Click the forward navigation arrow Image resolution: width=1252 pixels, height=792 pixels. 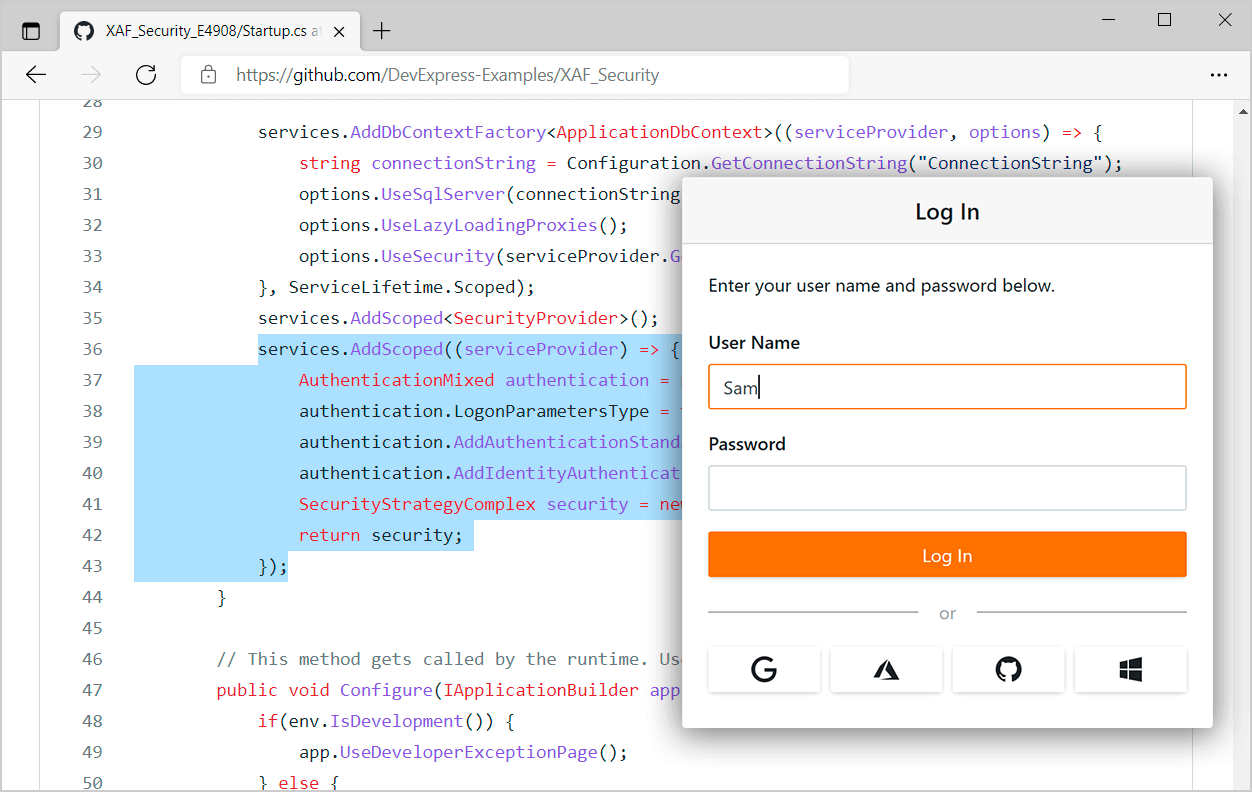[90, 74]
